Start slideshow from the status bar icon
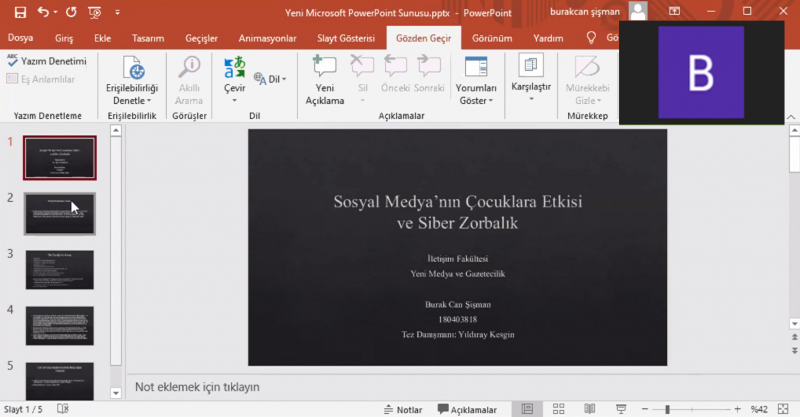The height and width of the screenshot is (417, 800). tap(621, 409)
